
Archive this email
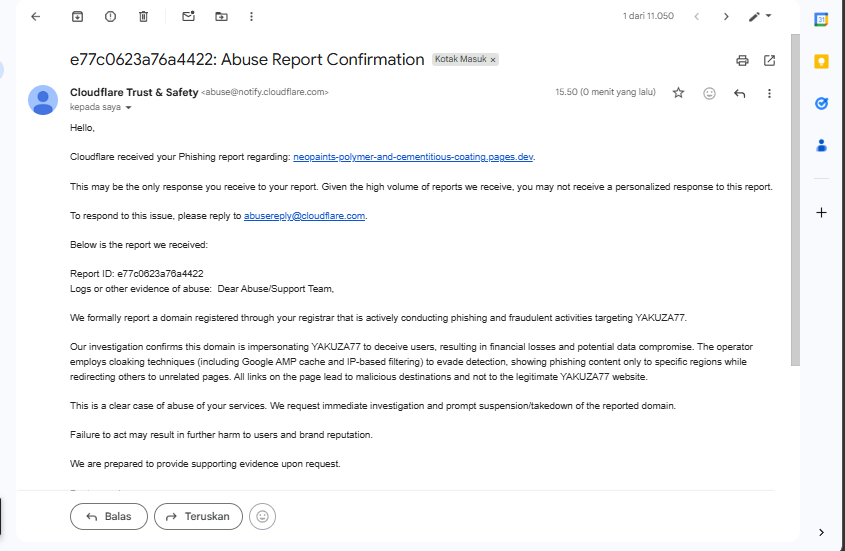pyautogui.click(x=78, y=17)
